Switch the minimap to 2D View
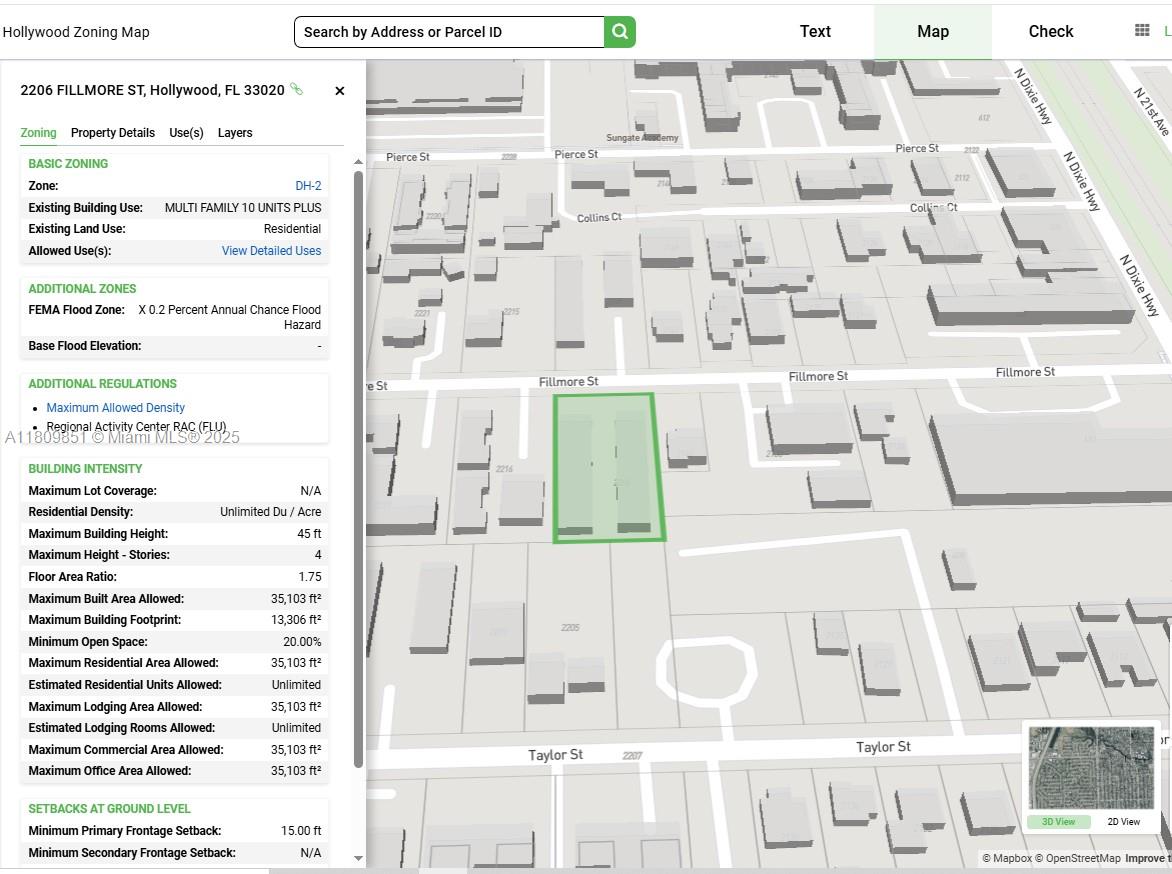This screenshot has width=1172, height=874. coord(1123,821)
